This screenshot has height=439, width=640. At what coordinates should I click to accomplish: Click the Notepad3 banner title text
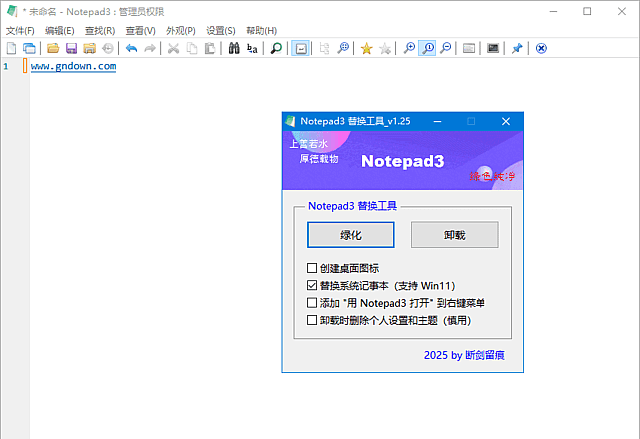[402, 161]
